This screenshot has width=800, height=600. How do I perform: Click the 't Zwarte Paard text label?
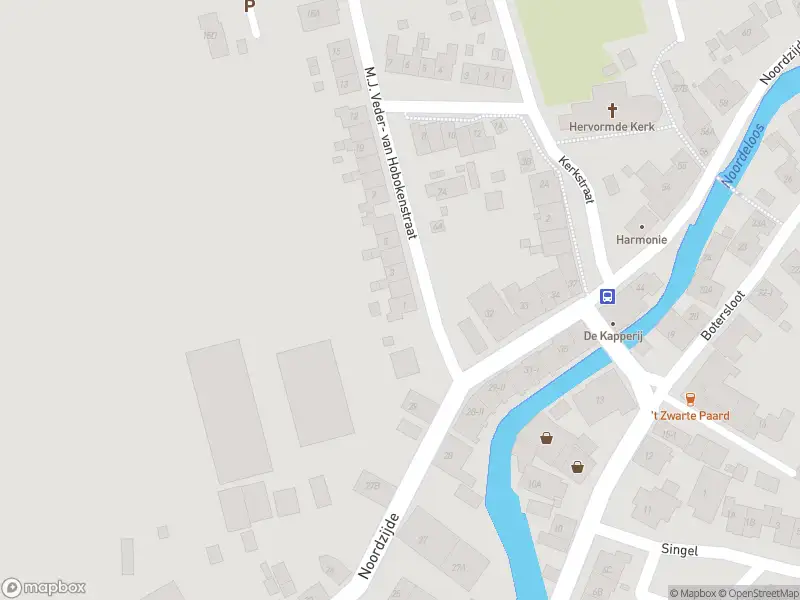690,415
